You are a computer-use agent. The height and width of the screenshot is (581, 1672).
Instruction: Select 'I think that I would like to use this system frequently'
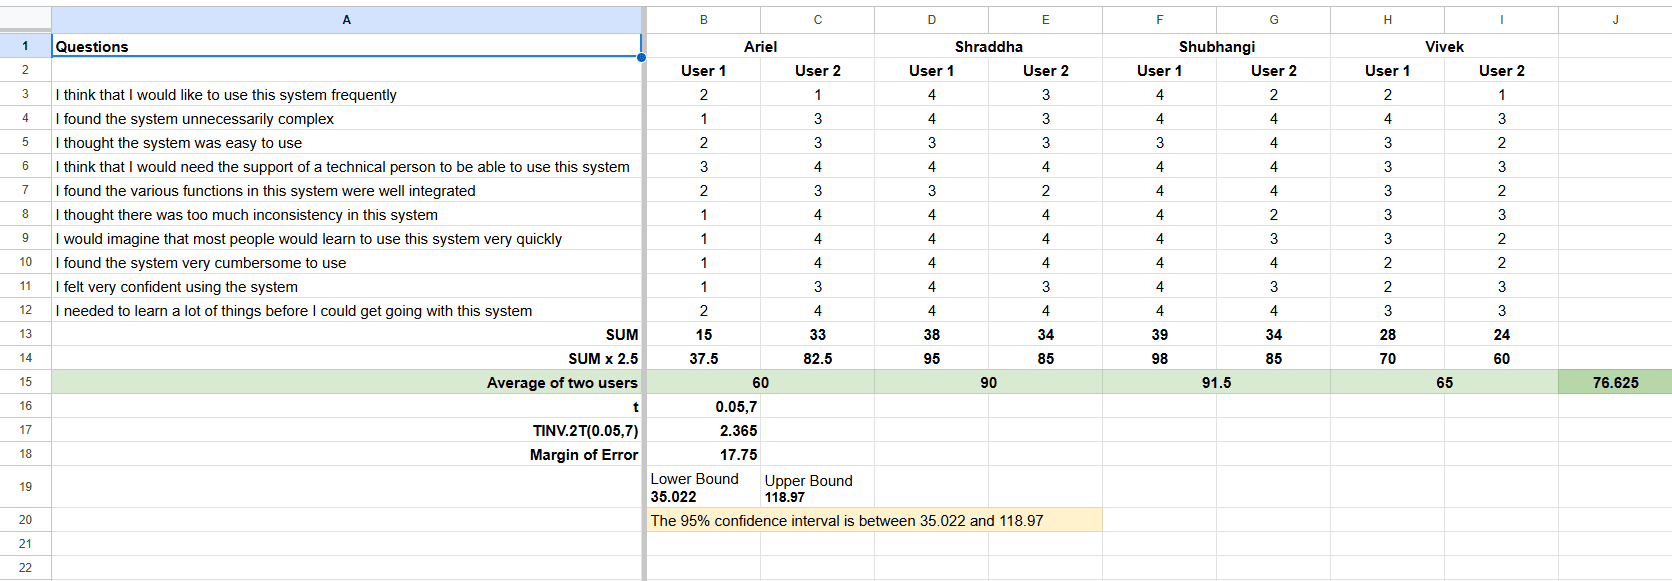346,94
